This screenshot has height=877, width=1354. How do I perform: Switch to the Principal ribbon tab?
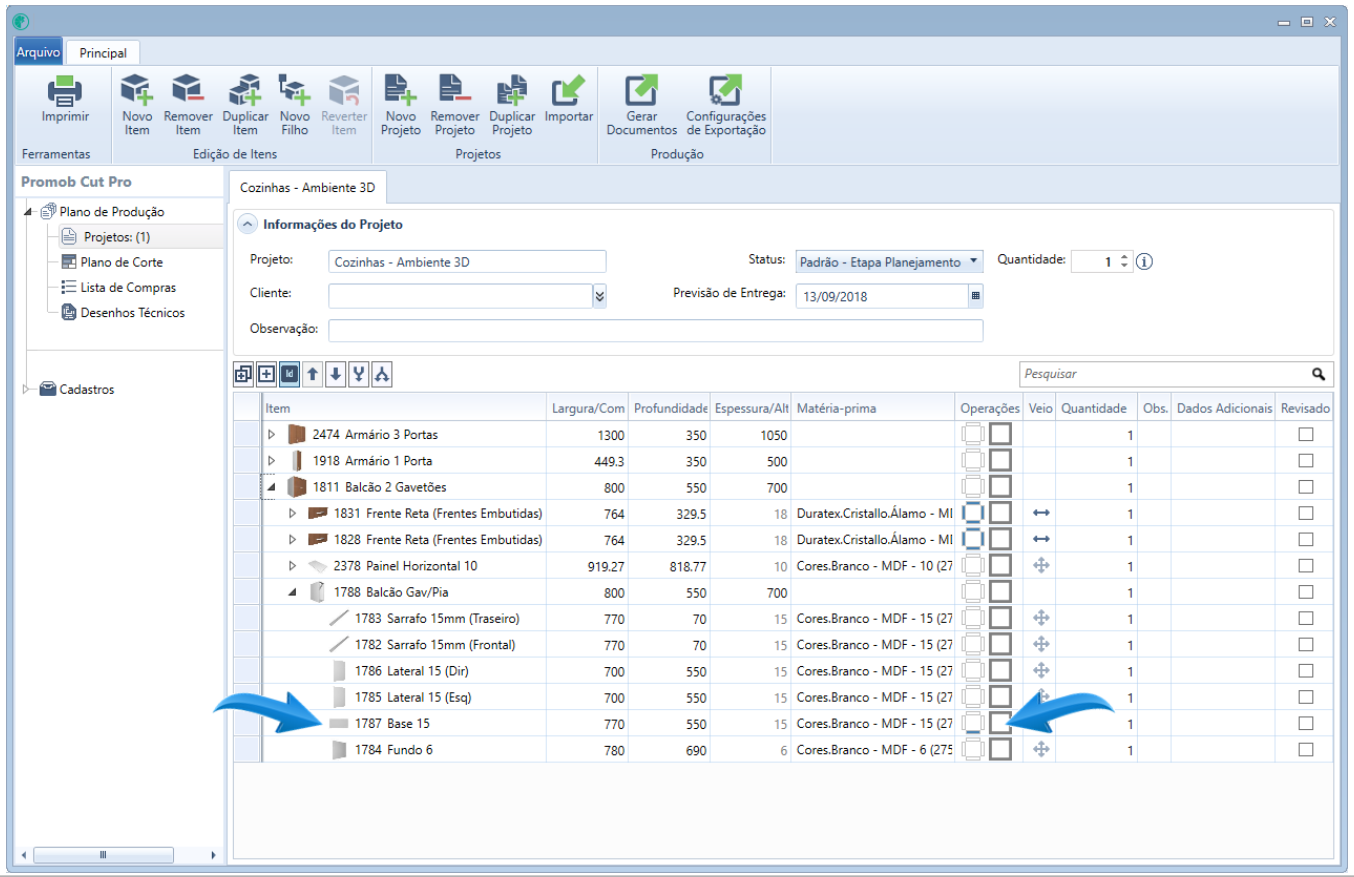click(103, 53)
